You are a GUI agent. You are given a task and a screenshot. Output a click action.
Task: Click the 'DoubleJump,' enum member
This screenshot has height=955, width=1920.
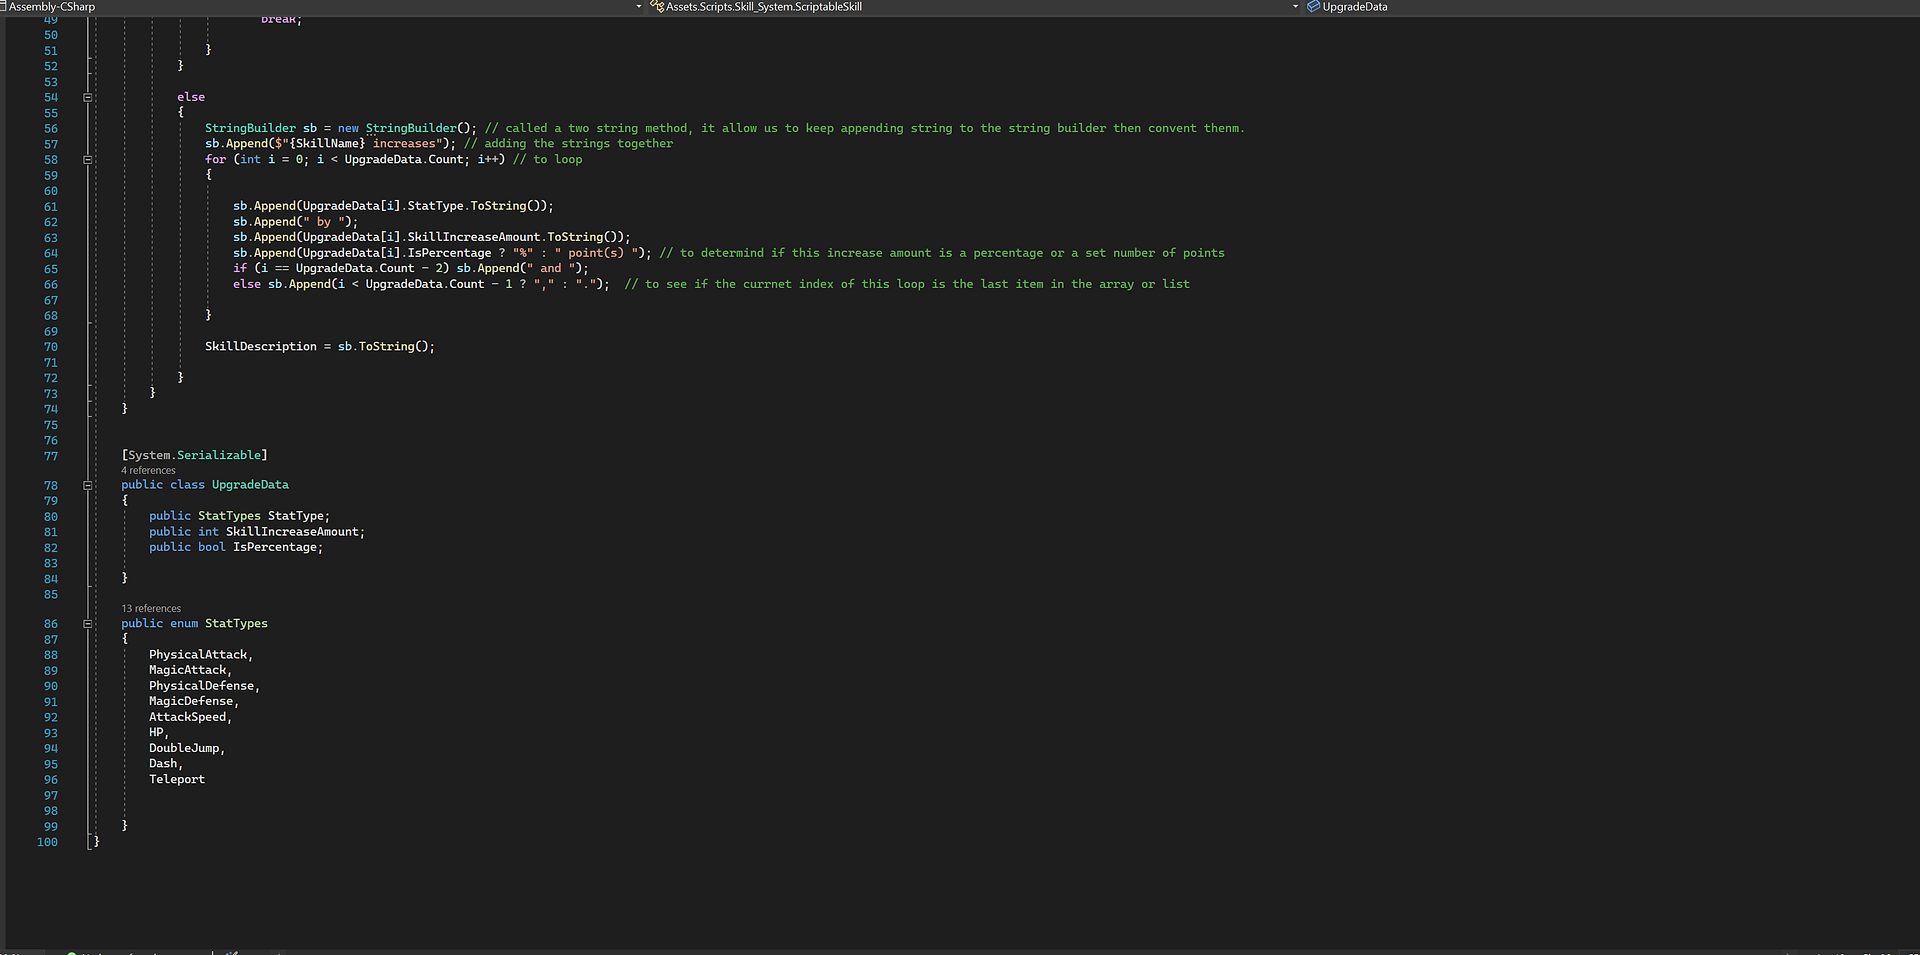point(187,748)
